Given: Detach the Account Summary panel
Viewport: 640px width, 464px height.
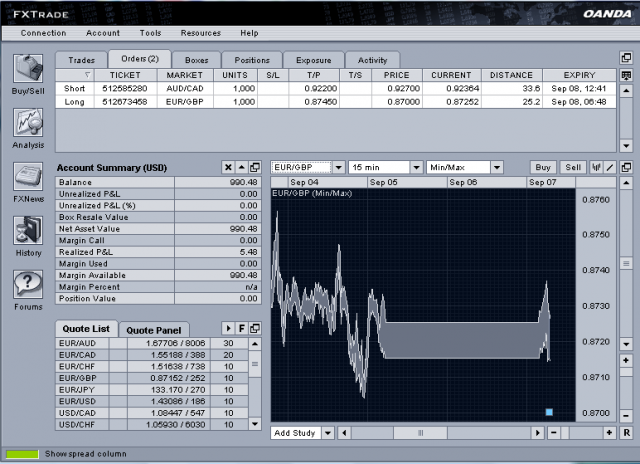Looking at the screenshot, I should coord(255,167).
